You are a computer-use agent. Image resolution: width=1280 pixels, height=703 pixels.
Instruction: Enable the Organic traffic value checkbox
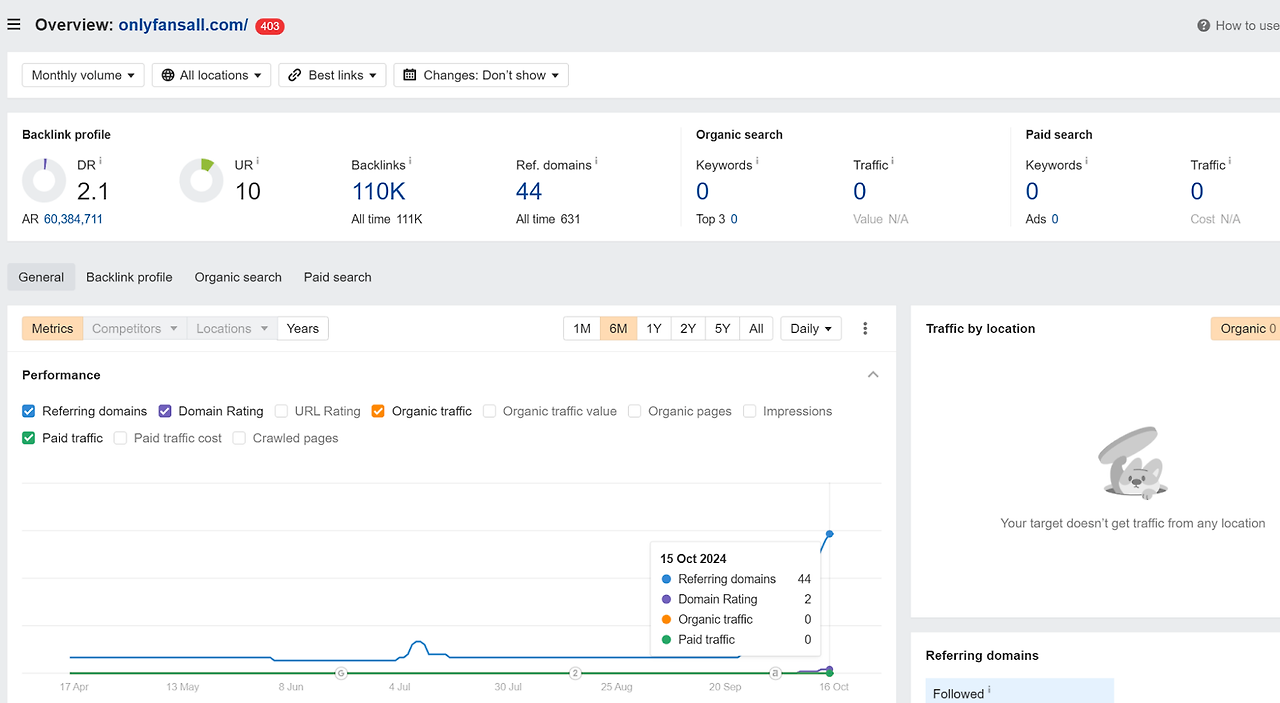pos(489,411)
